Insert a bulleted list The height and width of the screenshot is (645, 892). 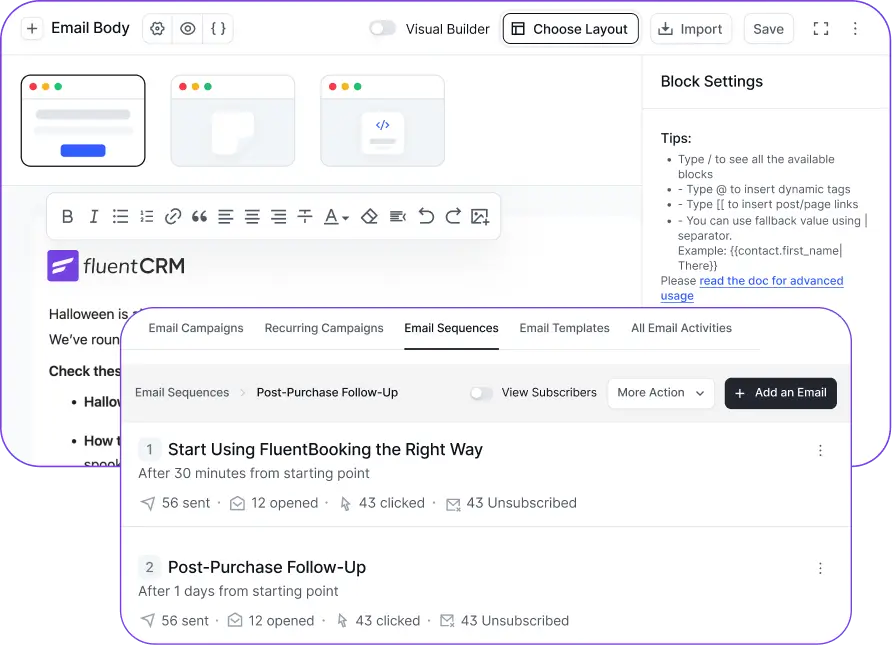[x=120, y=216]
